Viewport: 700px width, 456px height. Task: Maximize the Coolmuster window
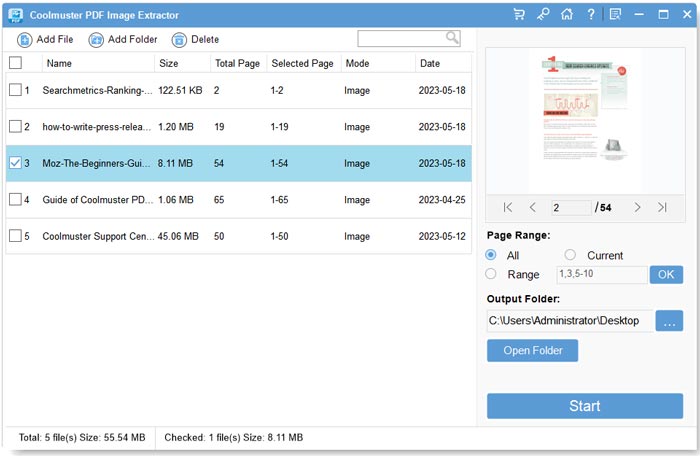click(663, 14)
